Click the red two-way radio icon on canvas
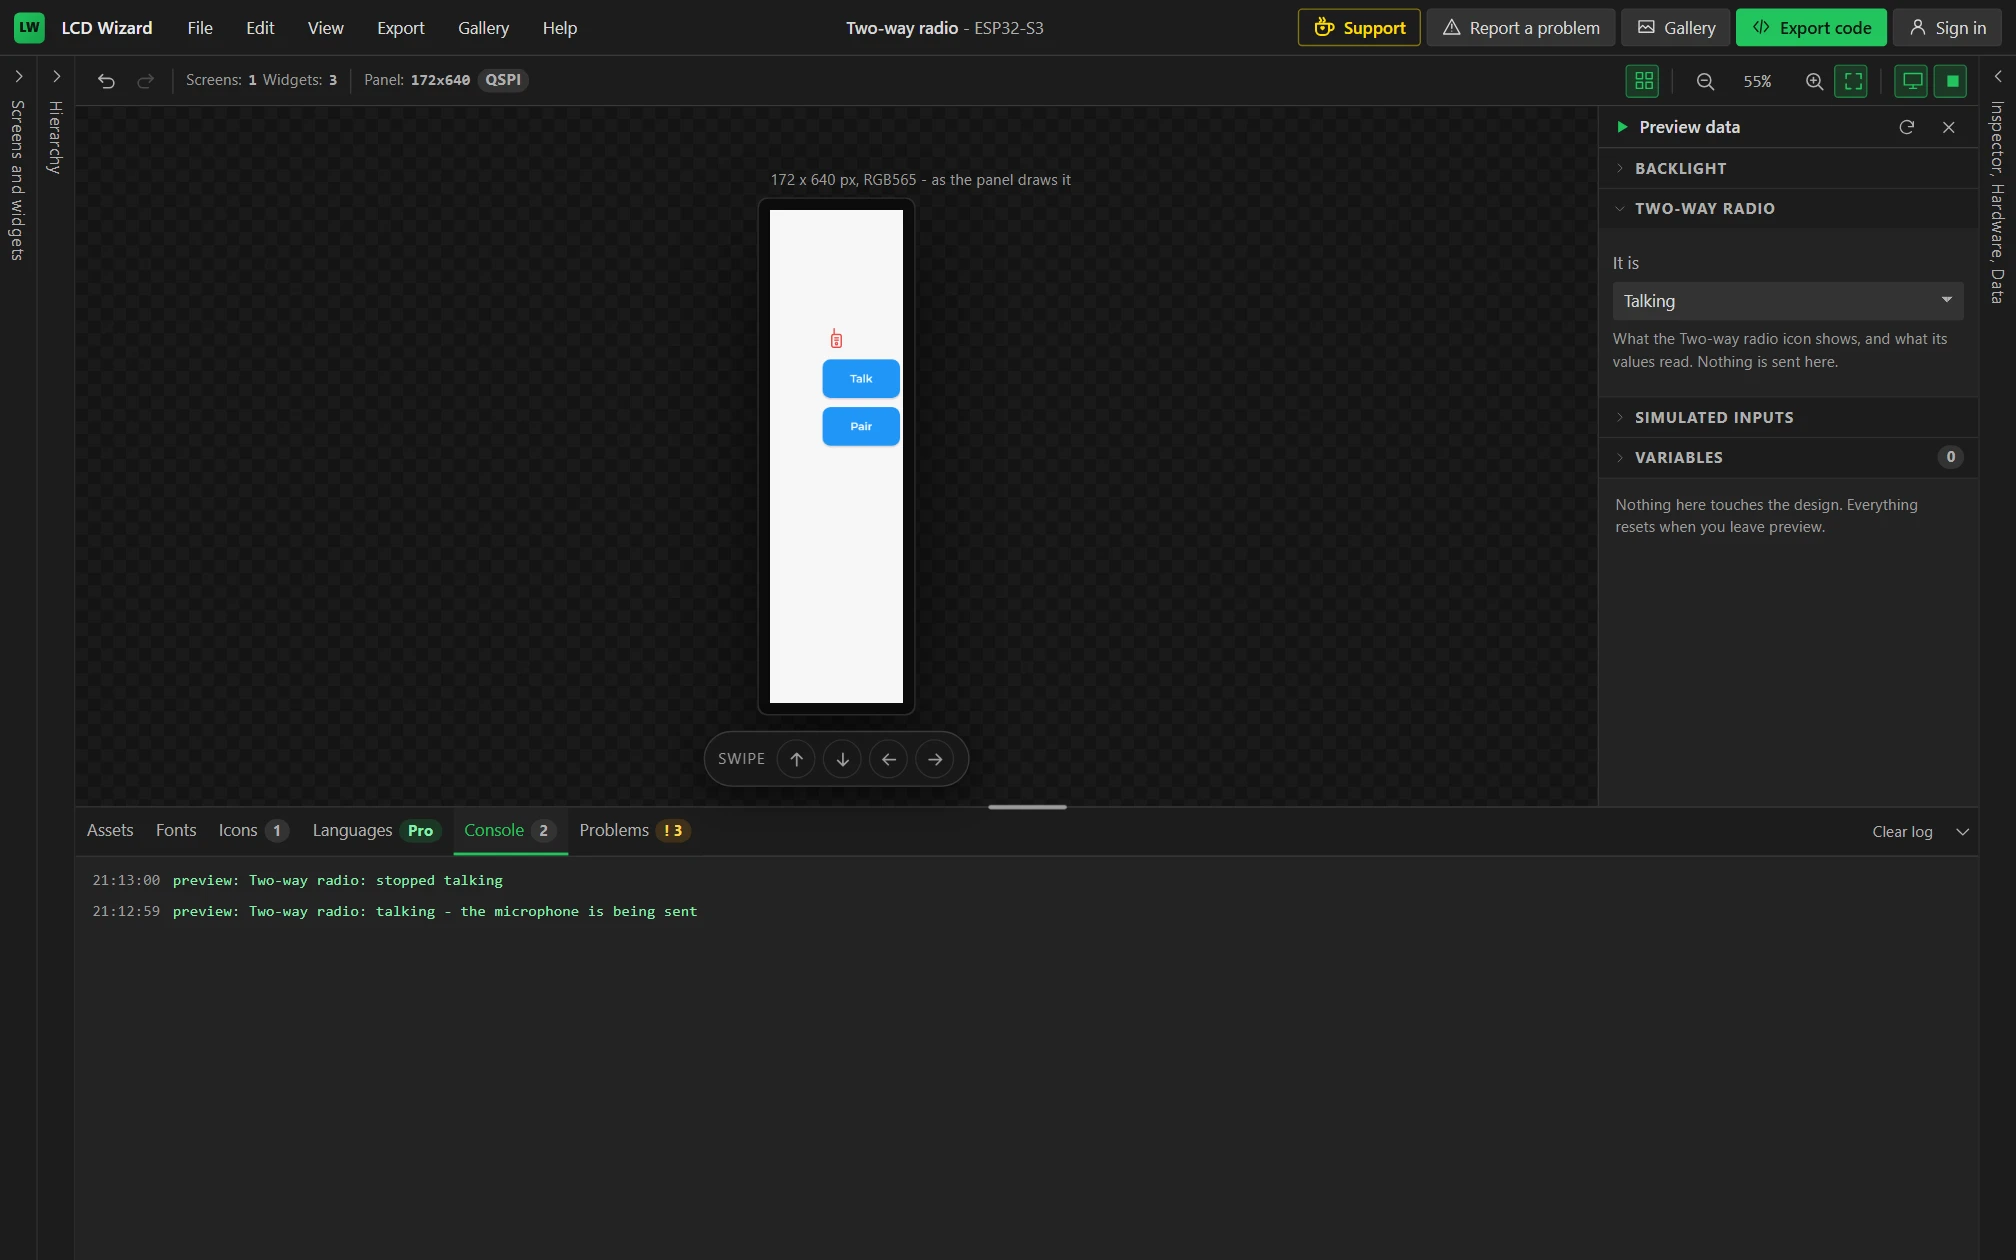The height and width of the screenshot is (1260, 2016). [836, 339]
